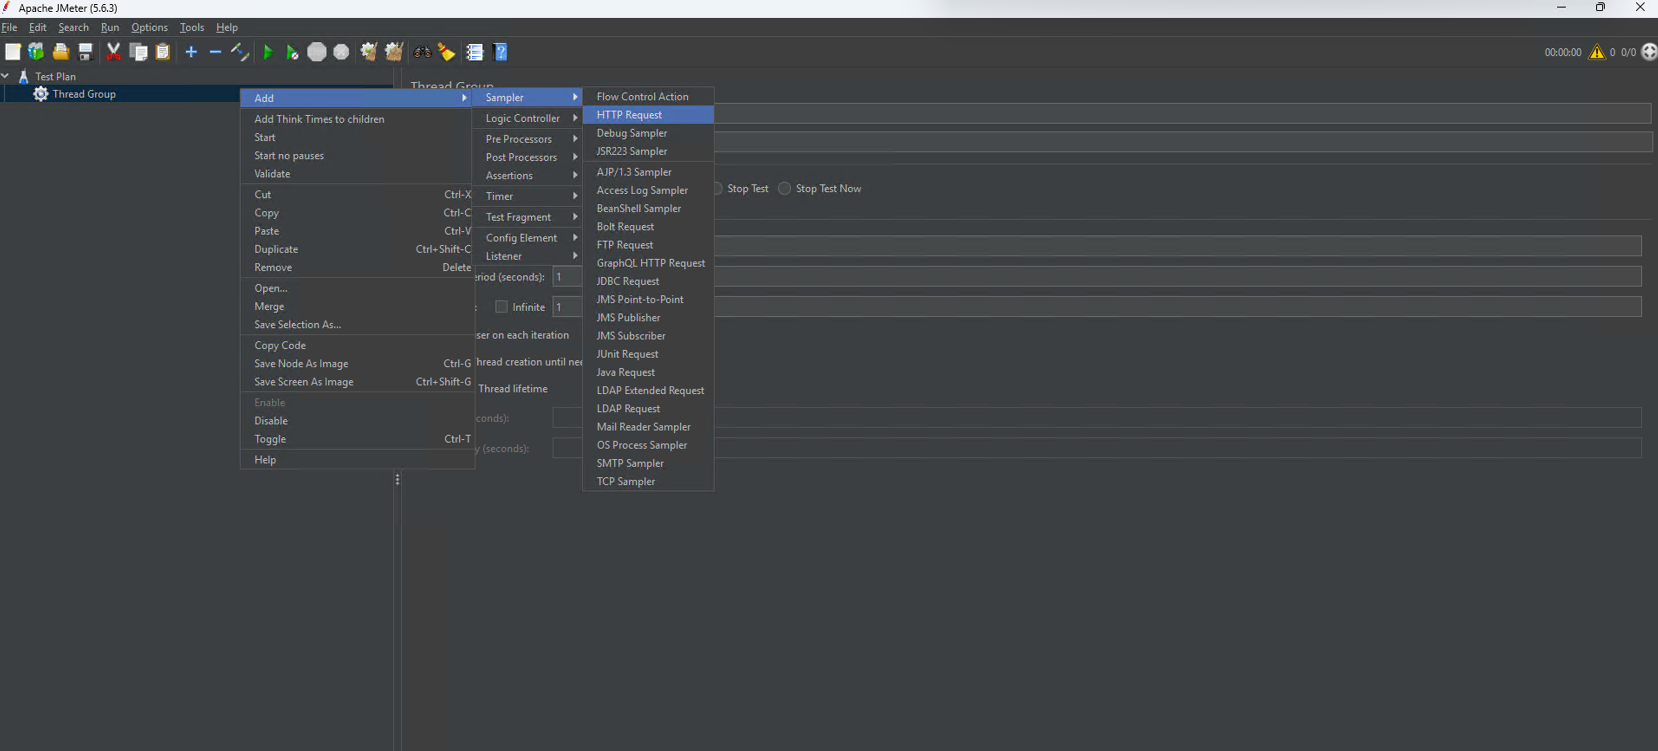Image resolution: width=1658 pixels, height=751 pixels.
Task: Select Duplicate in context menu
Action: (357, 249)
